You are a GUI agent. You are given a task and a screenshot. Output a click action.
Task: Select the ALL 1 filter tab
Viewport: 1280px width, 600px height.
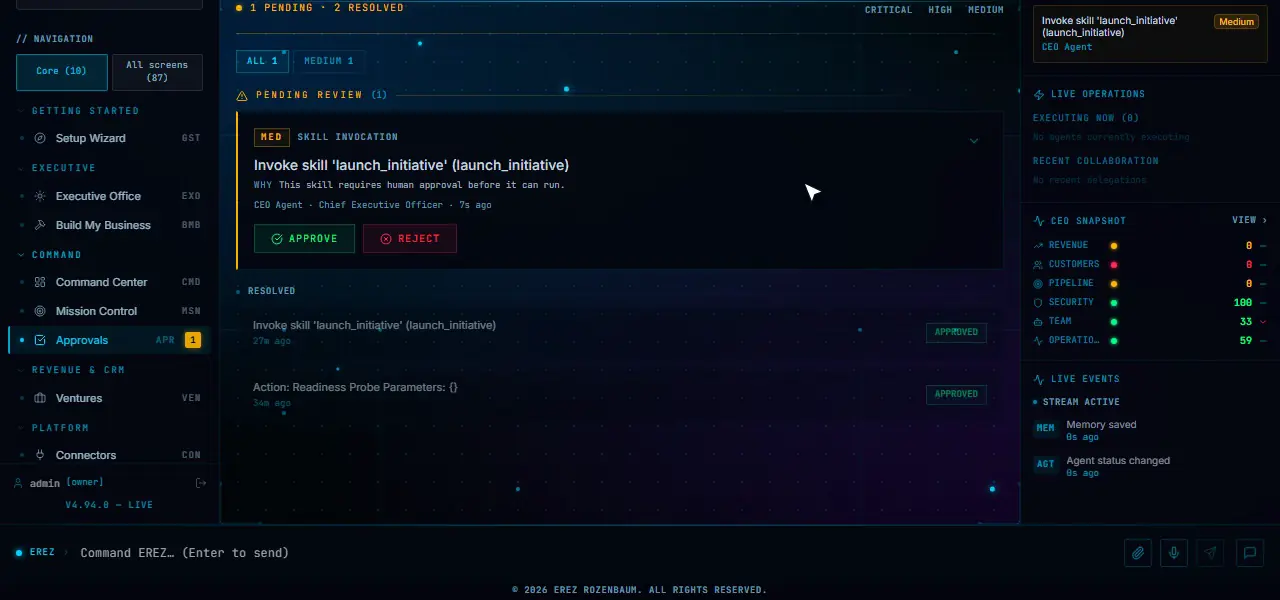click(x=262, y=61)
